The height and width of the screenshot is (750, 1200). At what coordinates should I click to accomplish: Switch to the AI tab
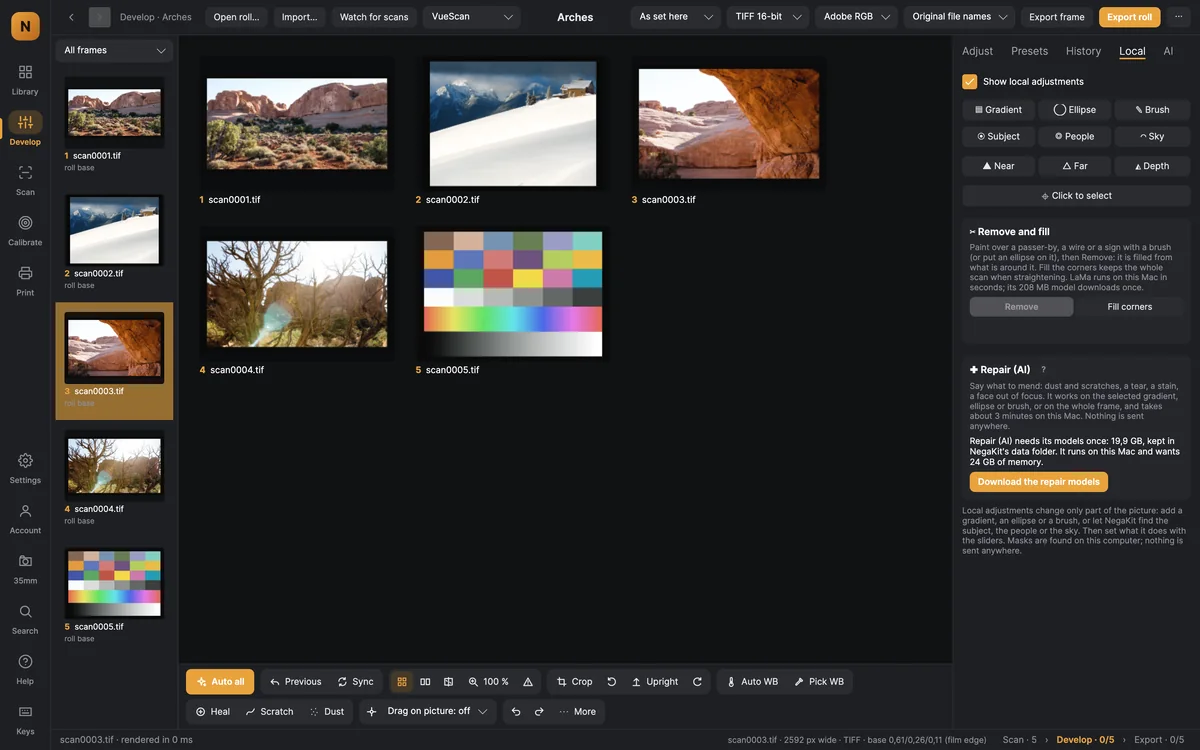tap(1168, 51)
